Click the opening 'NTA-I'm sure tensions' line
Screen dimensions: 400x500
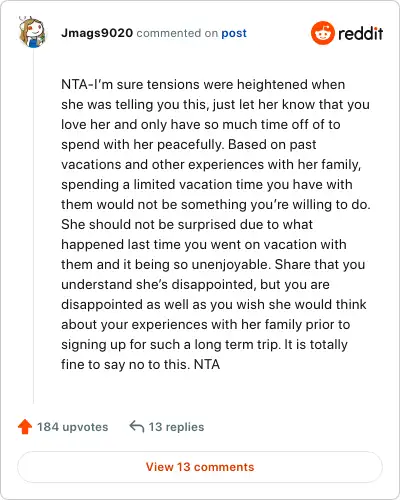[203, 84]
